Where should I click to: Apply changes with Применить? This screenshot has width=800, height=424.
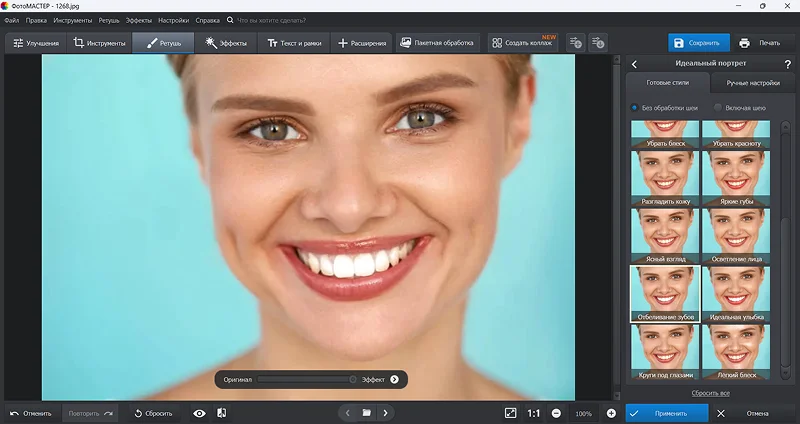(x=667, y=413)
